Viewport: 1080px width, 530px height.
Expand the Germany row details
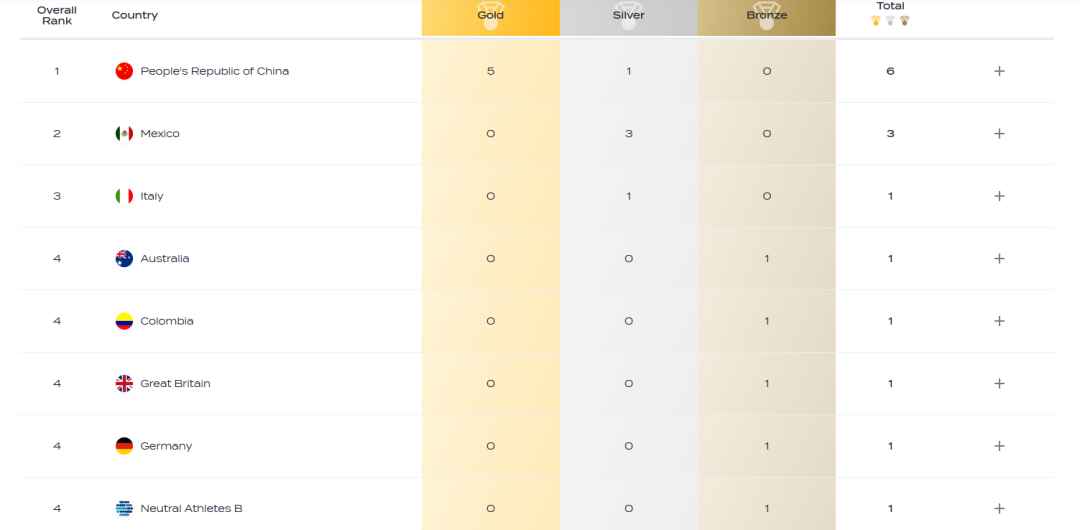click(x=999, y=446)
